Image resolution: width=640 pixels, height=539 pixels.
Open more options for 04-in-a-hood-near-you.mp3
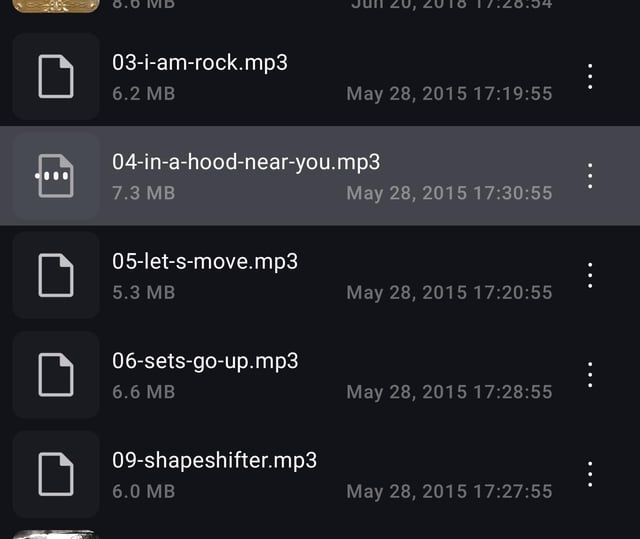coord(590,176)
